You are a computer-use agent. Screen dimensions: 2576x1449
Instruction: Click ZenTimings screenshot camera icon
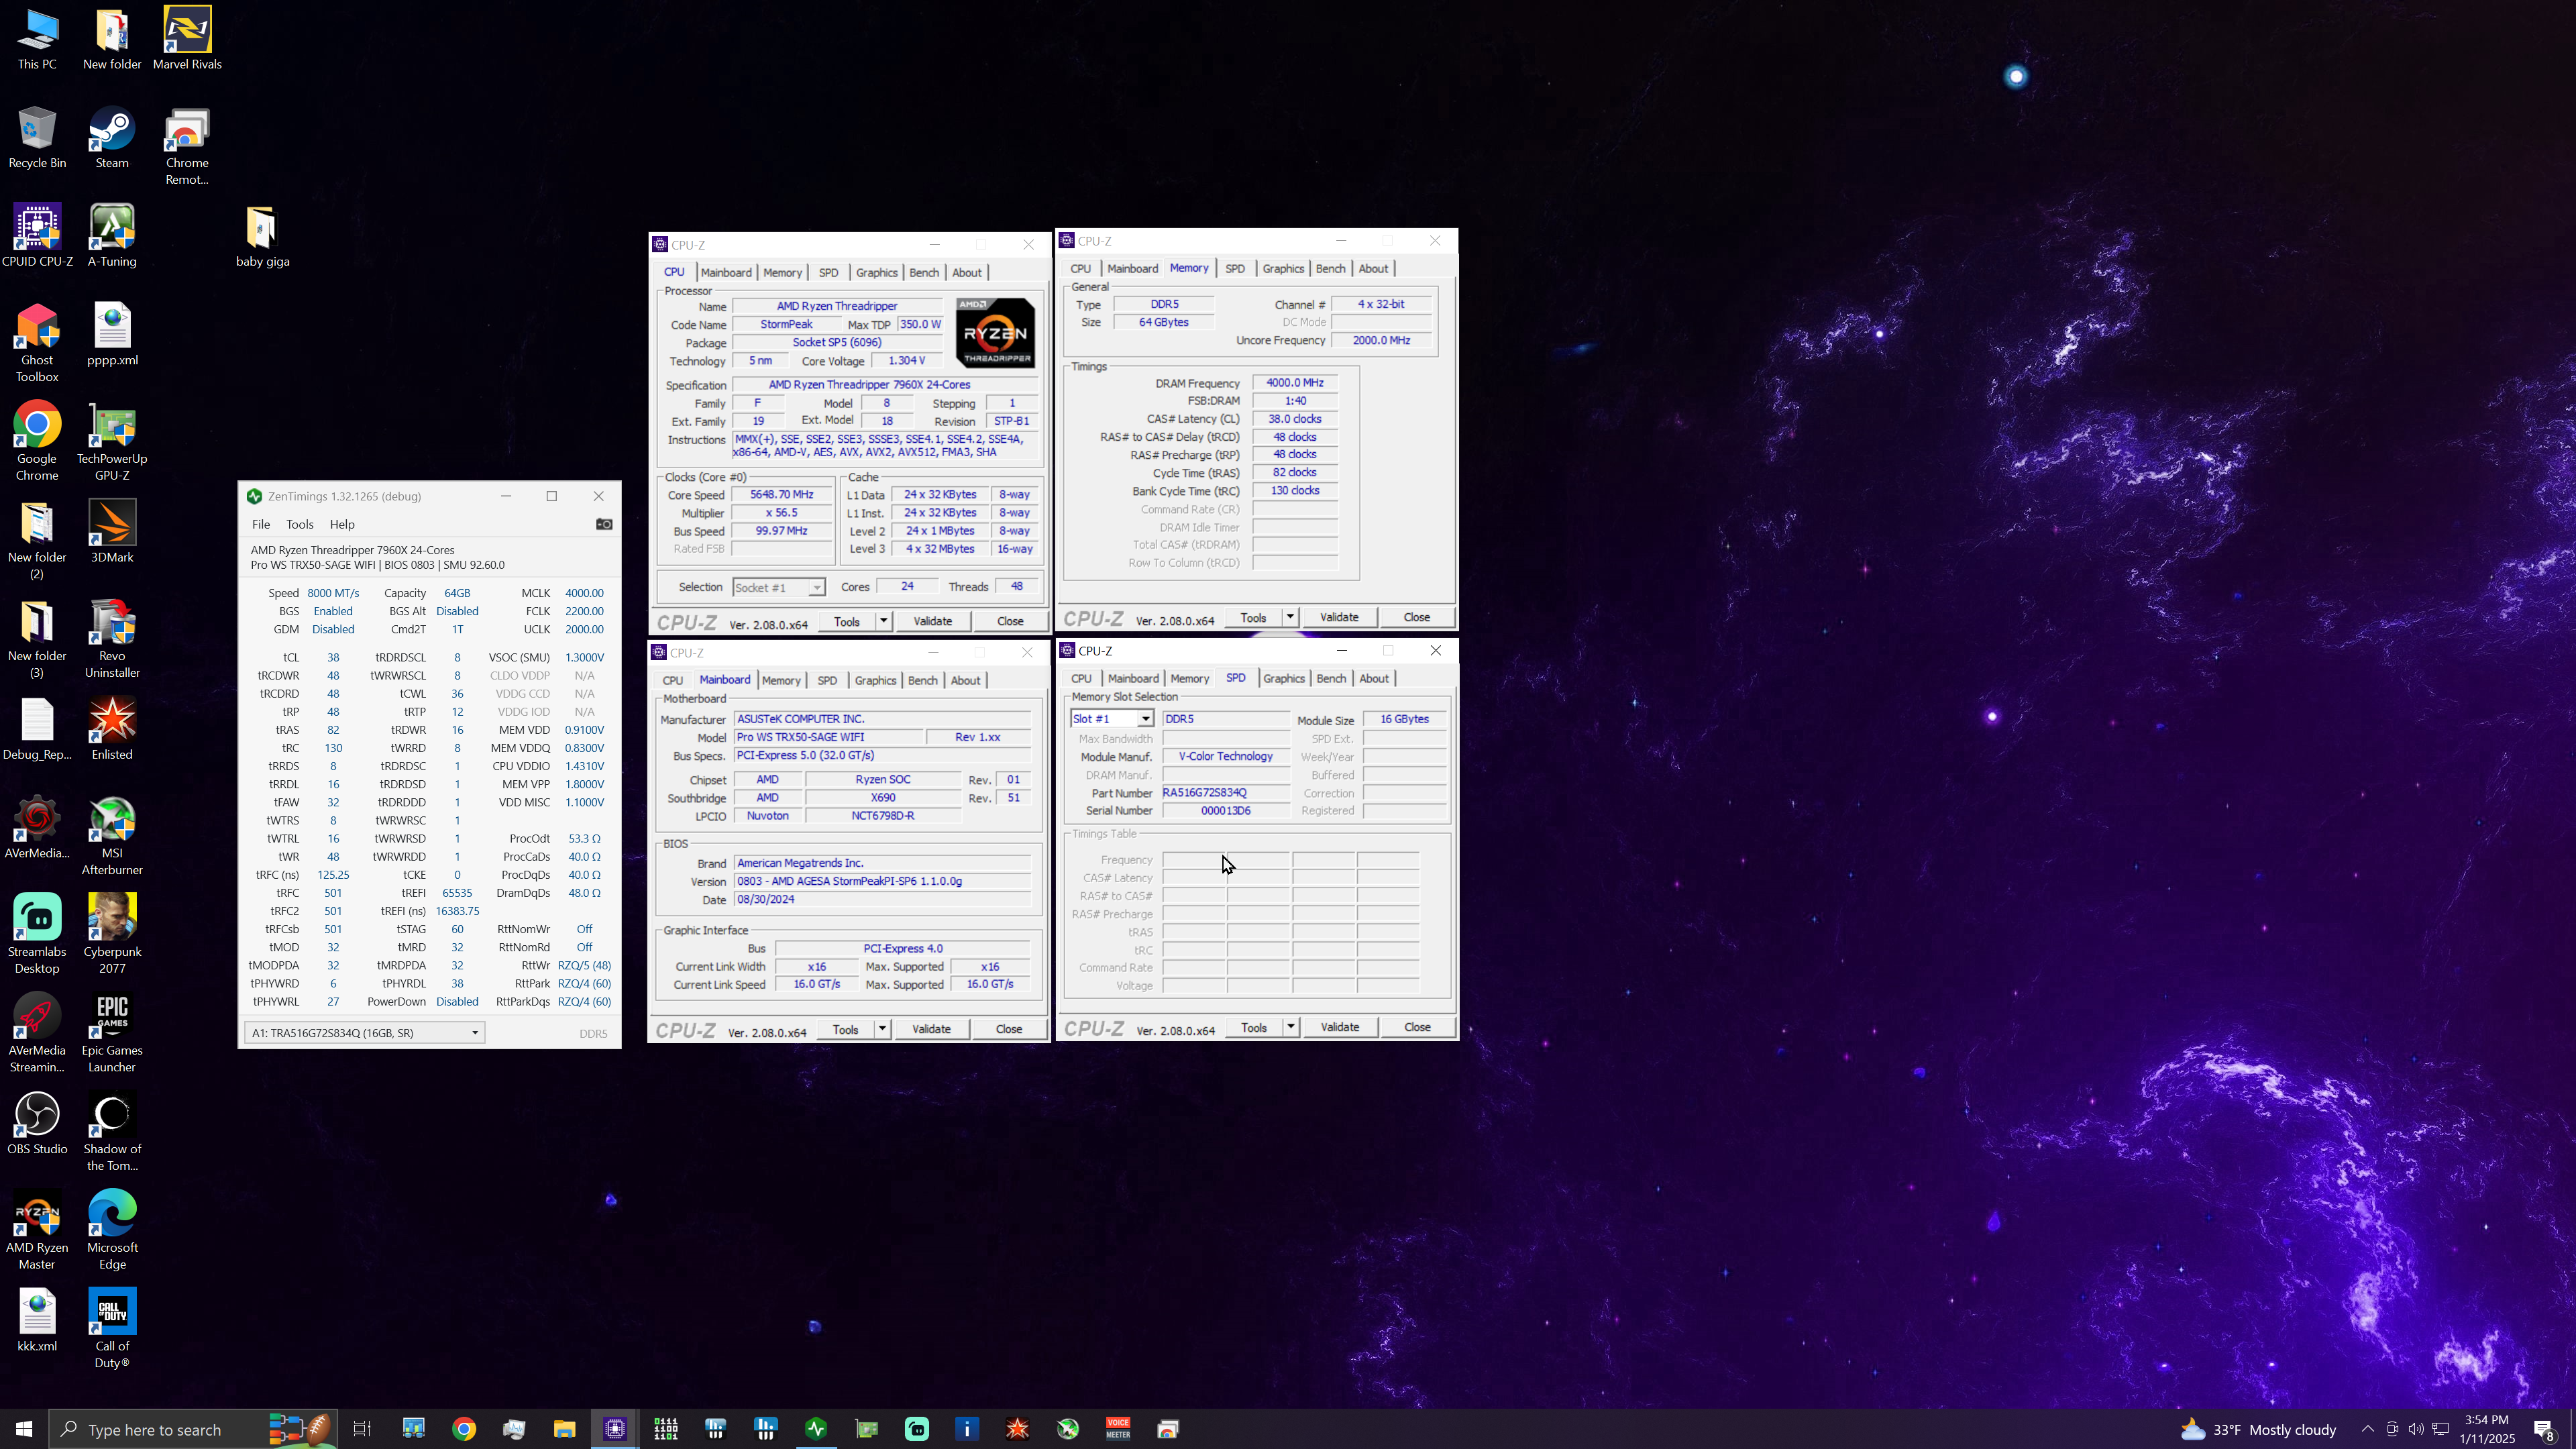604,524
